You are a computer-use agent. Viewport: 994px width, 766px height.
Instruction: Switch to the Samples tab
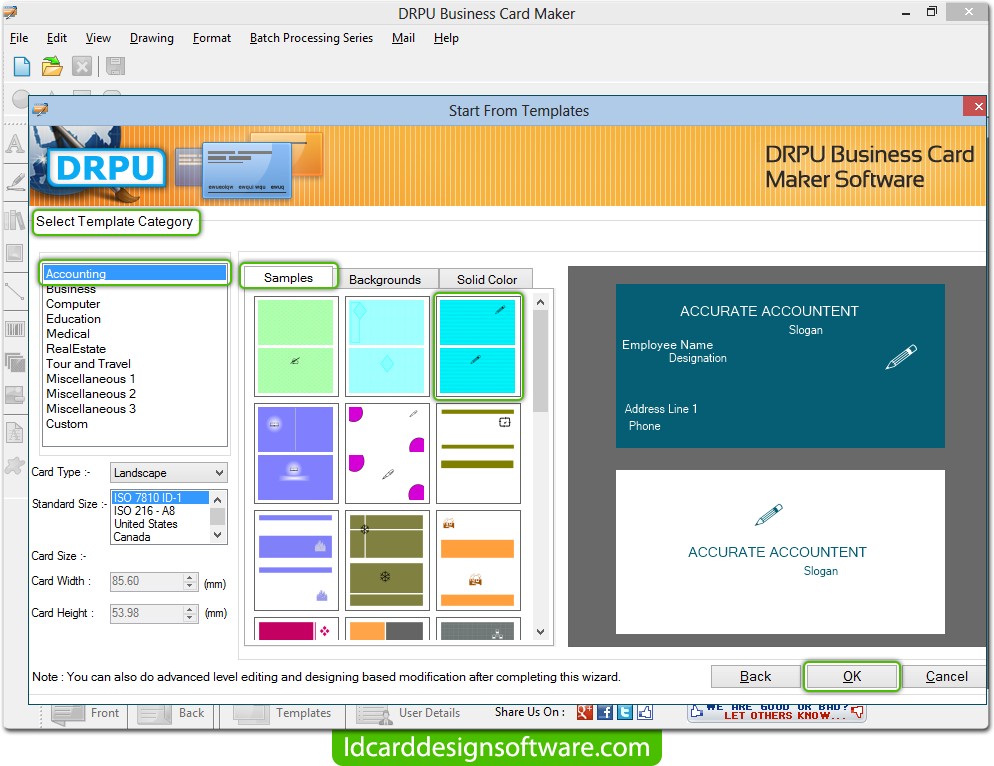(288, 278)
